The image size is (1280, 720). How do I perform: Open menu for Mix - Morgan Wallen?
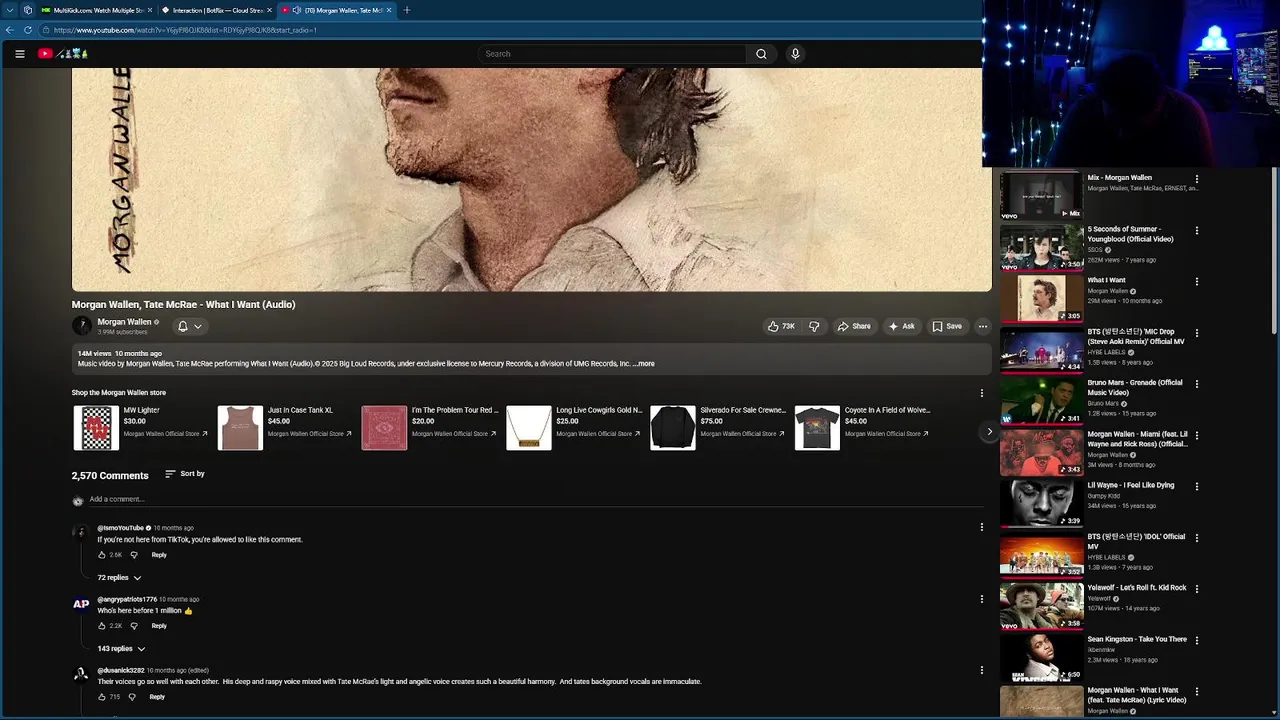point(1196,180)
